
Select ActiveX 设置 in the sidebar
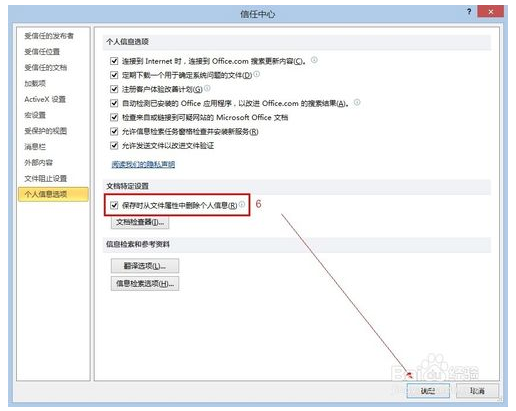[x=45, y=99]
